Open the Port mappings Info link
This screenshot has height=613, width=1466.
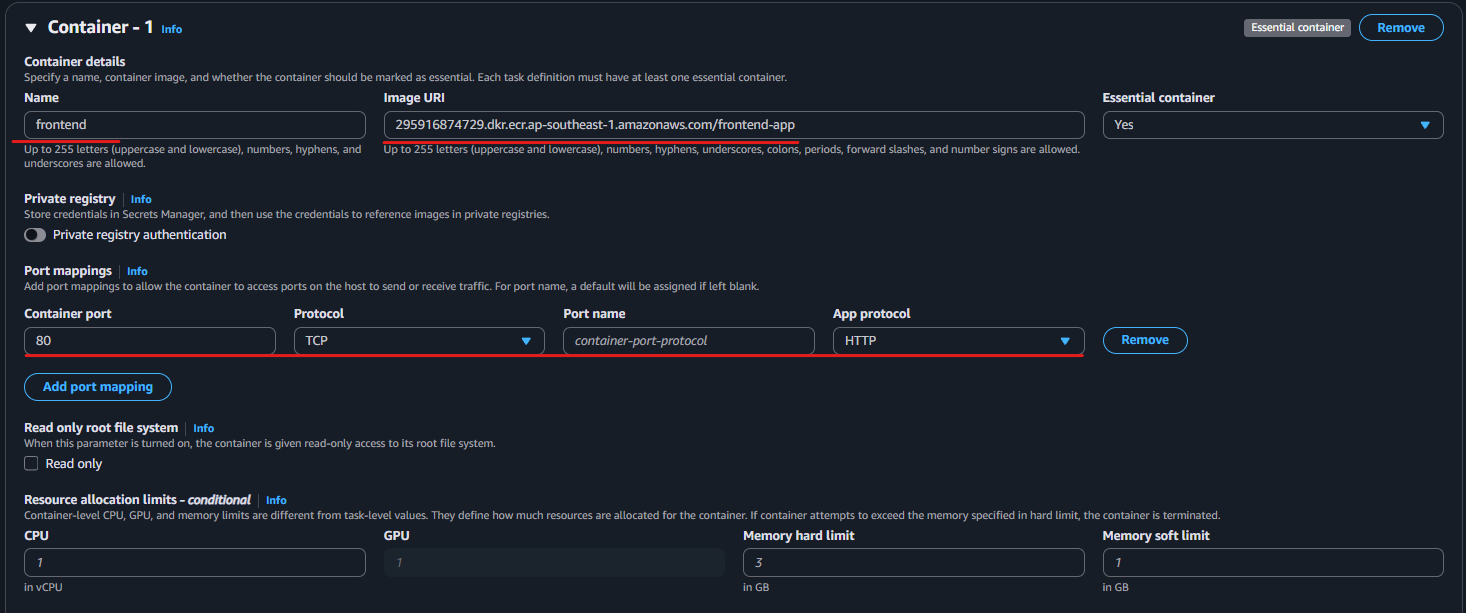(137, 270)
